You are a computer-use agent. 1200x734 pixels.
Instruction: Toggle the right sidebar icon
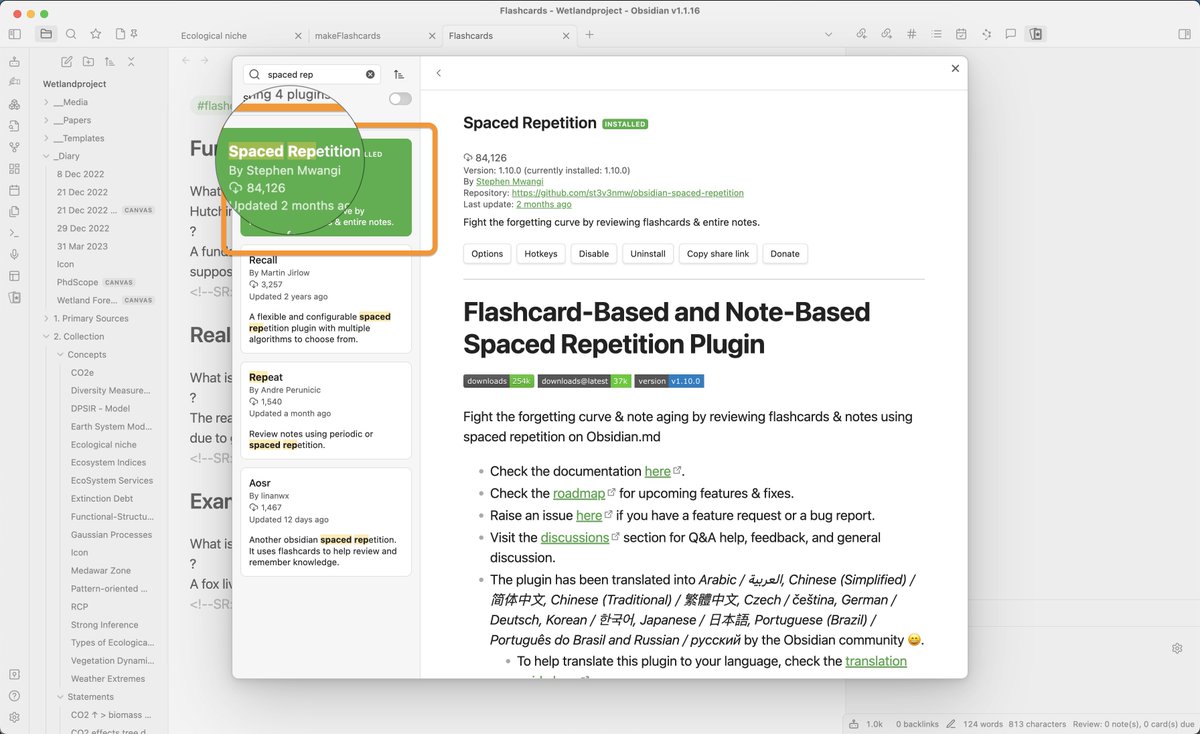coord(1185,34)
